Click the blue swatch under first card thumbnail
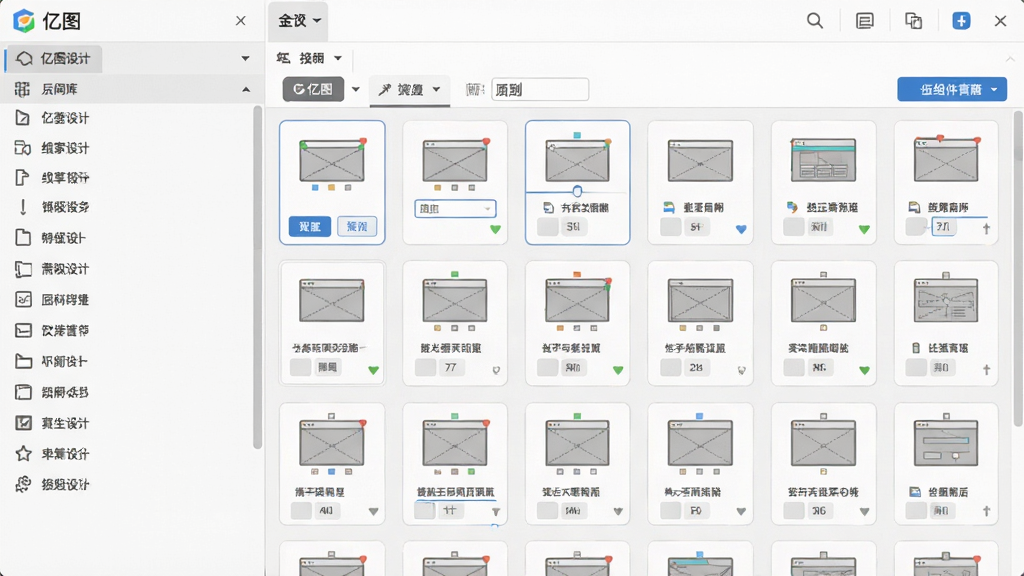The width and height of the screenshot is (1024, 576). (315, 187)
